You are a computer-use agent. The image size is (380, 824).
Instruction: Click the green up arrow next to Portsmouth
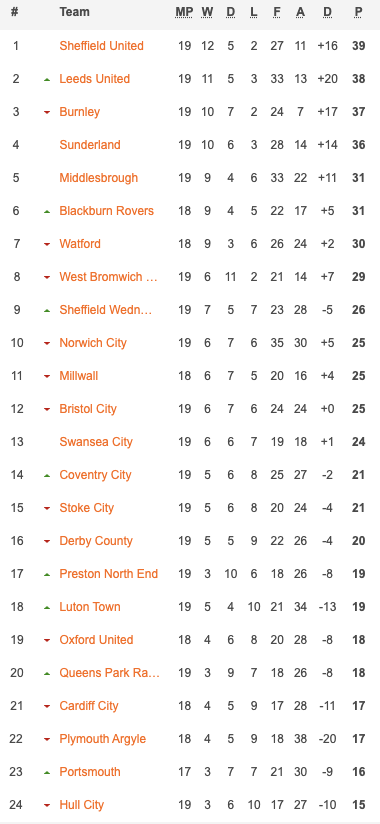[x=47, y=772]
